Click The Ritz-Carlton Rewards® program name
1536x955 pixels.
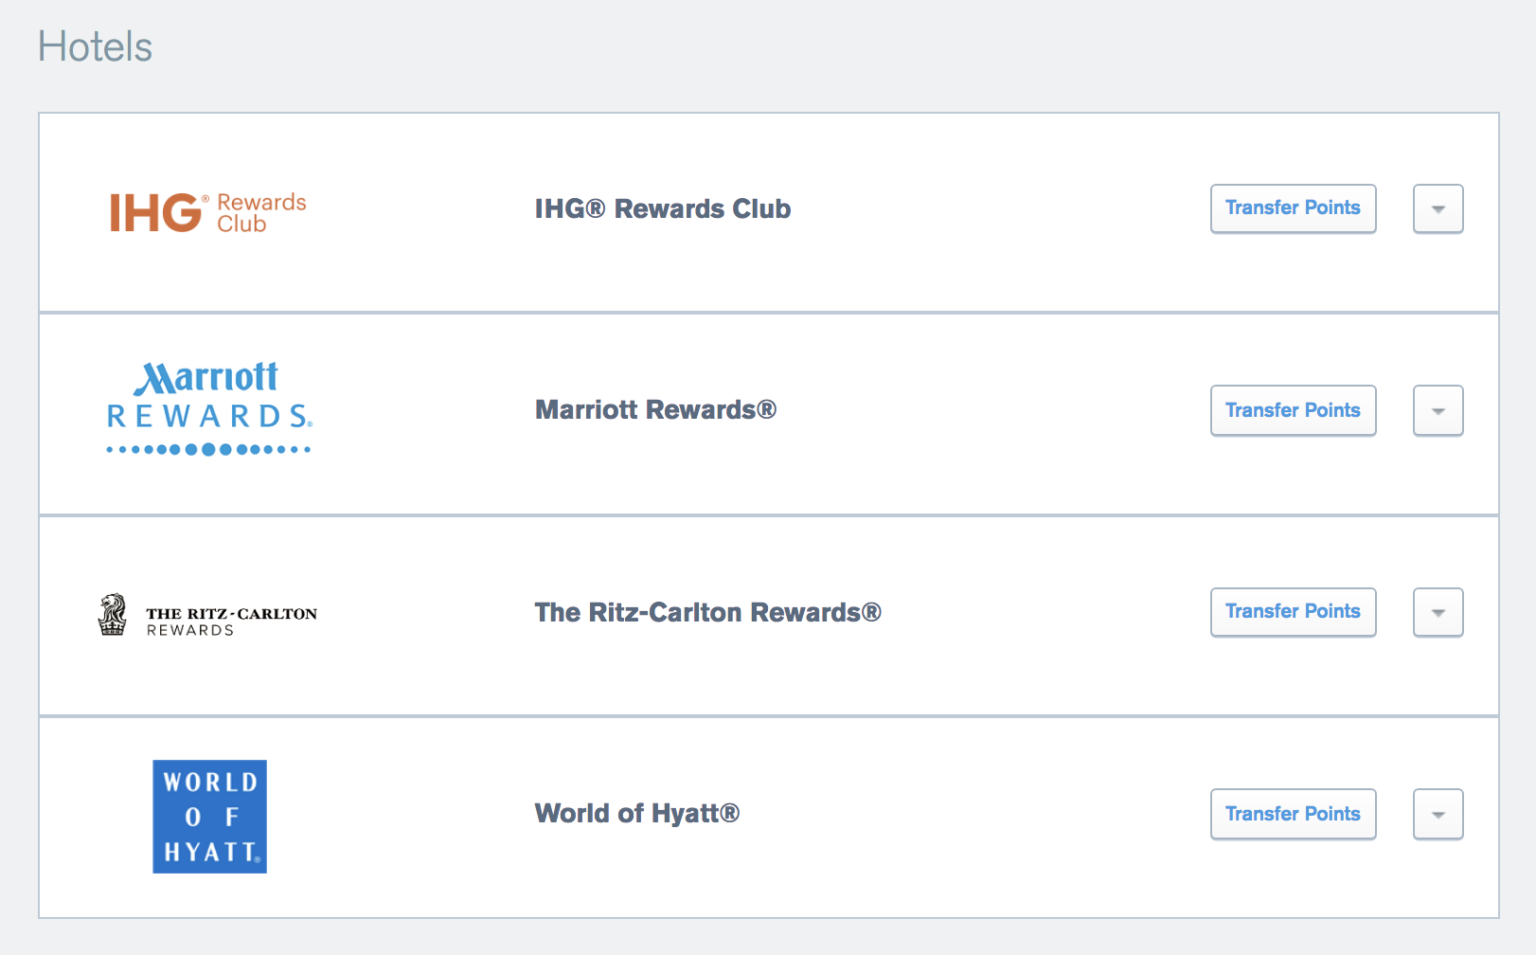pos(708,612)
